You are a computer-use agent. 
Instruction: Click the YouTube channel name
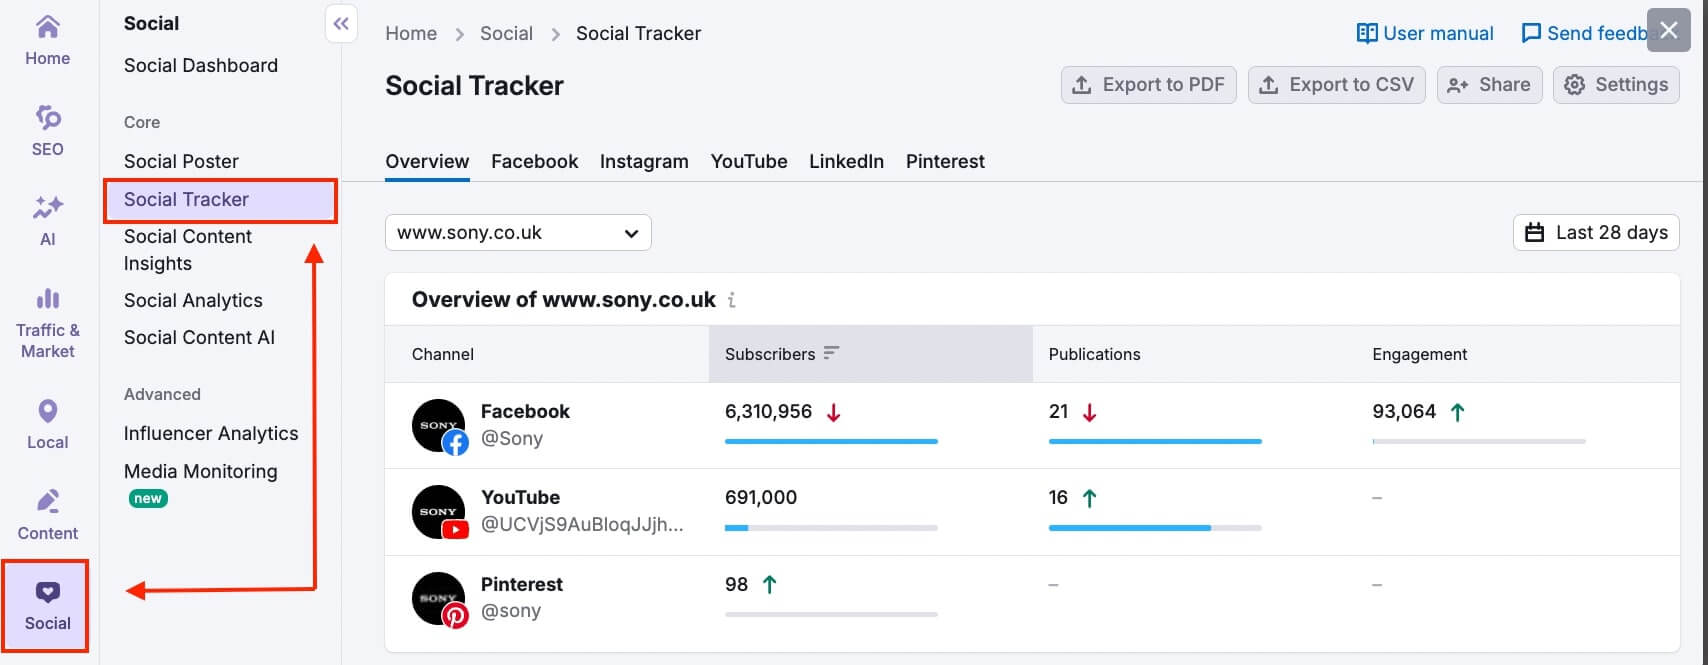pos(520,497)
